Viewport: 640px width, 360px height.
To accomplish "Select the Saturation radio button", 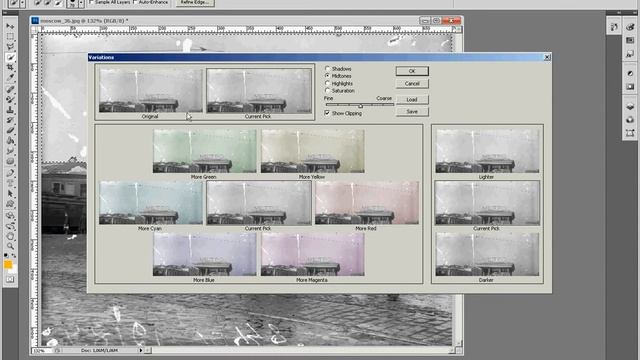I will (327, 91).
